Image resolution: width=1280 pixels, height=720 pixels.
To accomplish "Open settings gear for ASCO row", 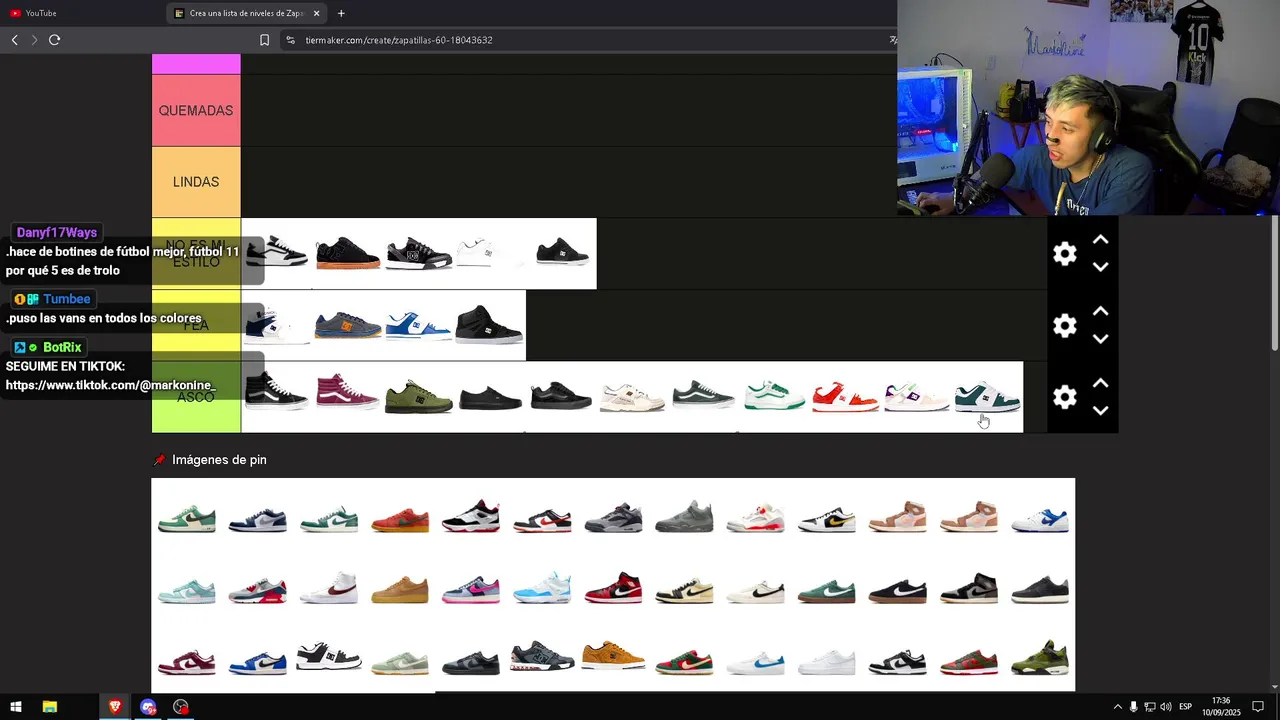I will click(x=1065, y=397).
